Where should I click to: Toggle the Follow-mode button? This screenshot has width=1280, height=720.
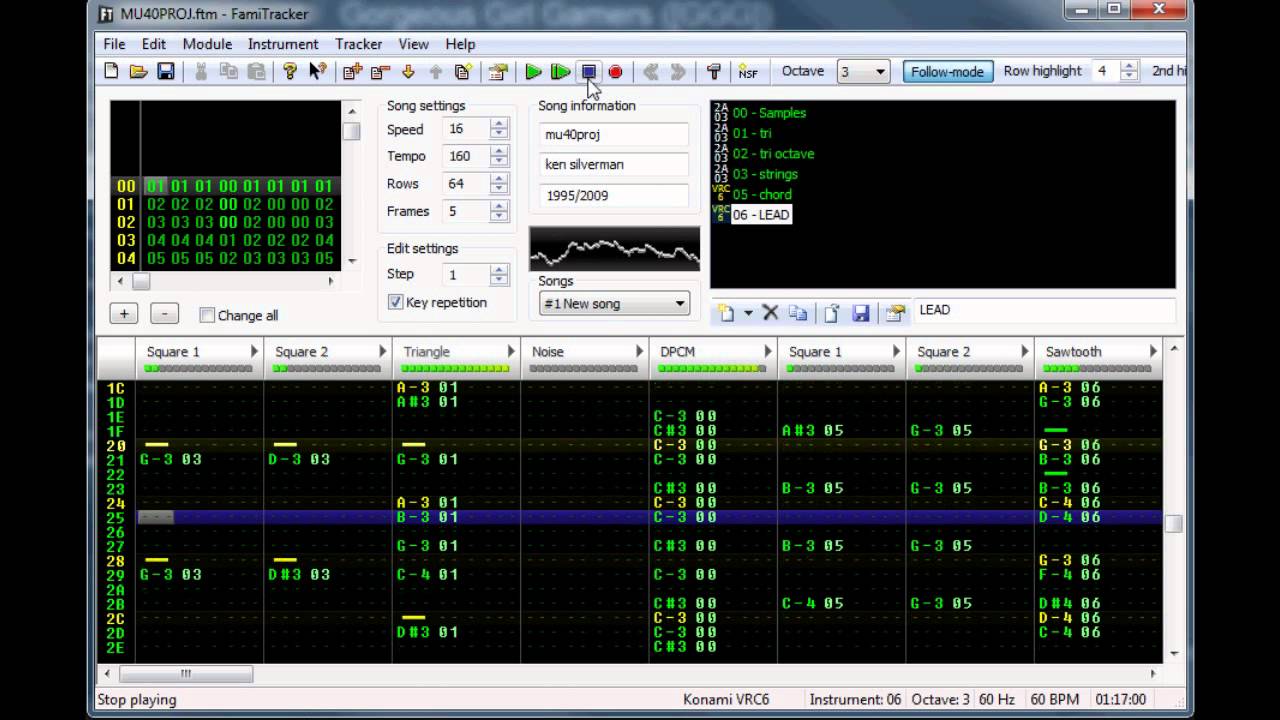tap(947, 71)
